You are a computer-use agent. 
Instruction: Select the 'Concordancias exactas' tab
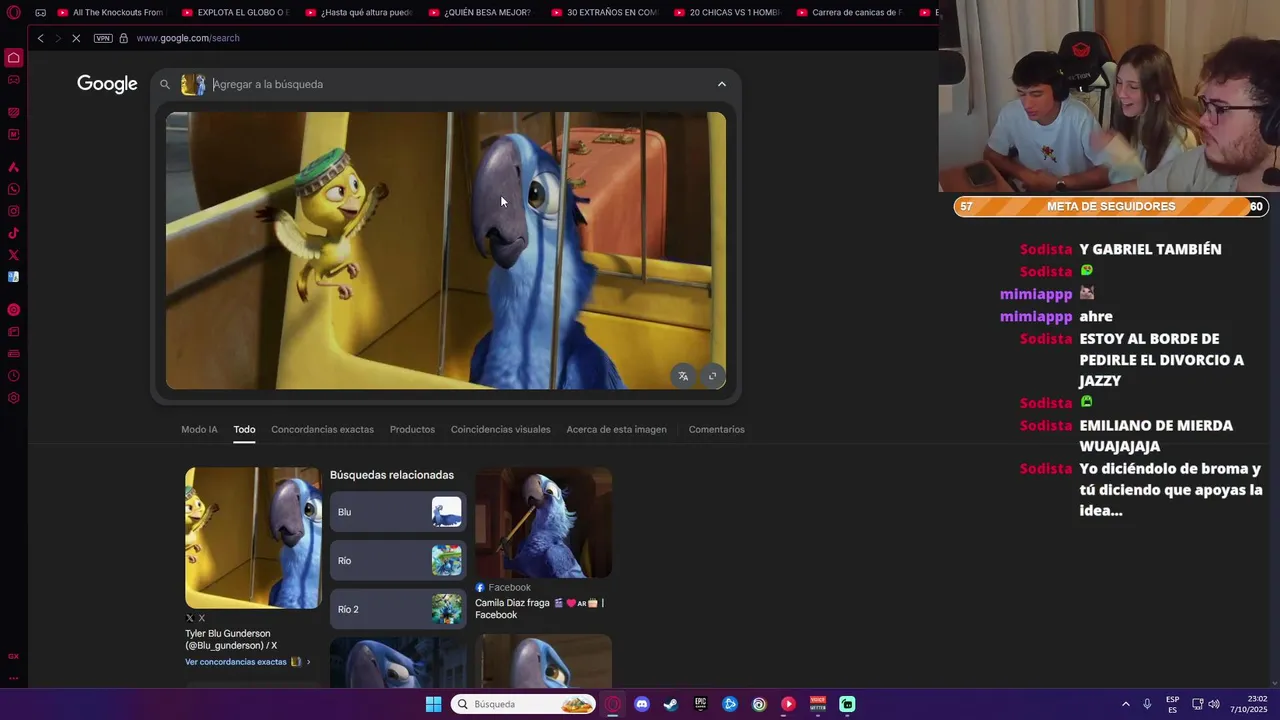tap(322, 429)
